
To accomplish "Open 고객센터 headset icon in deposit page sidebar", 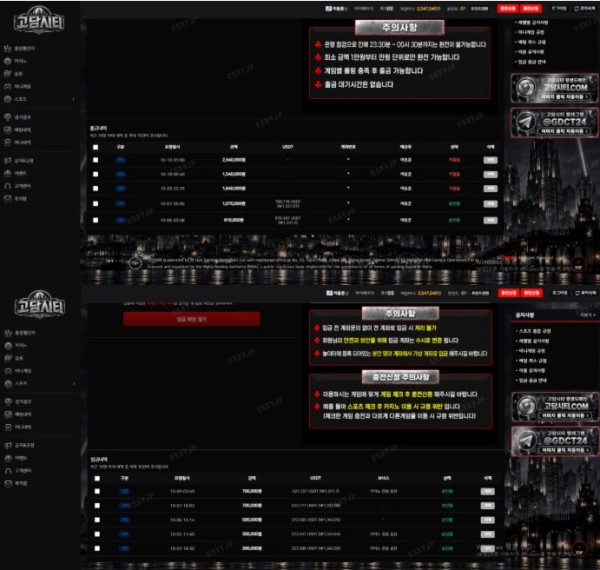I will [x=8, y=471].
